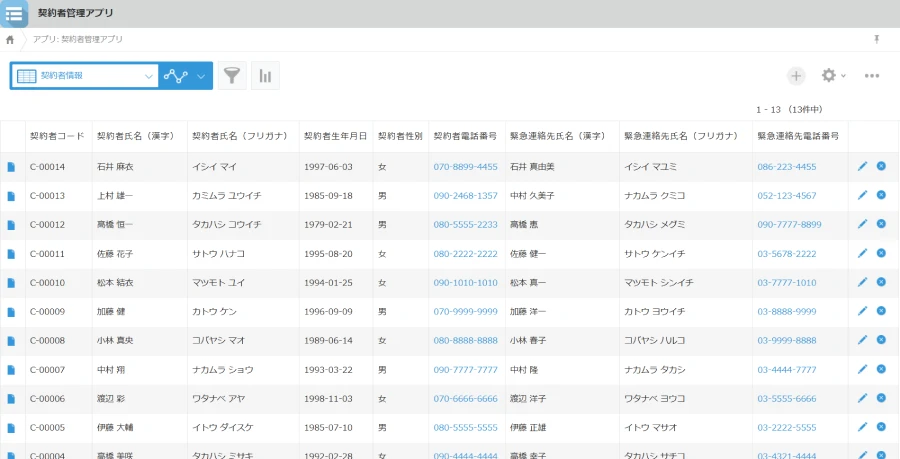Open record details for C-00010
The width and height of the screenshot is (900, 459).
tap(11, 283)
